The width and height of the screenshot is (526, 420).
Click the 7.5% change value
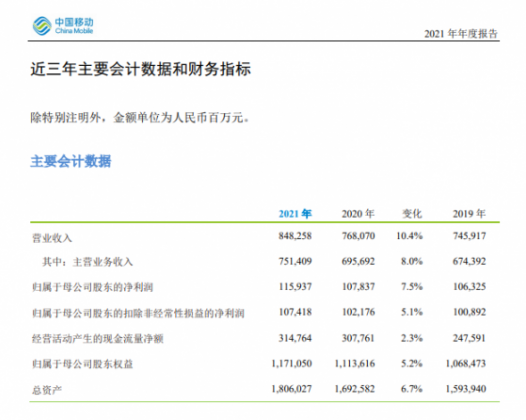(x=412, y=286)
